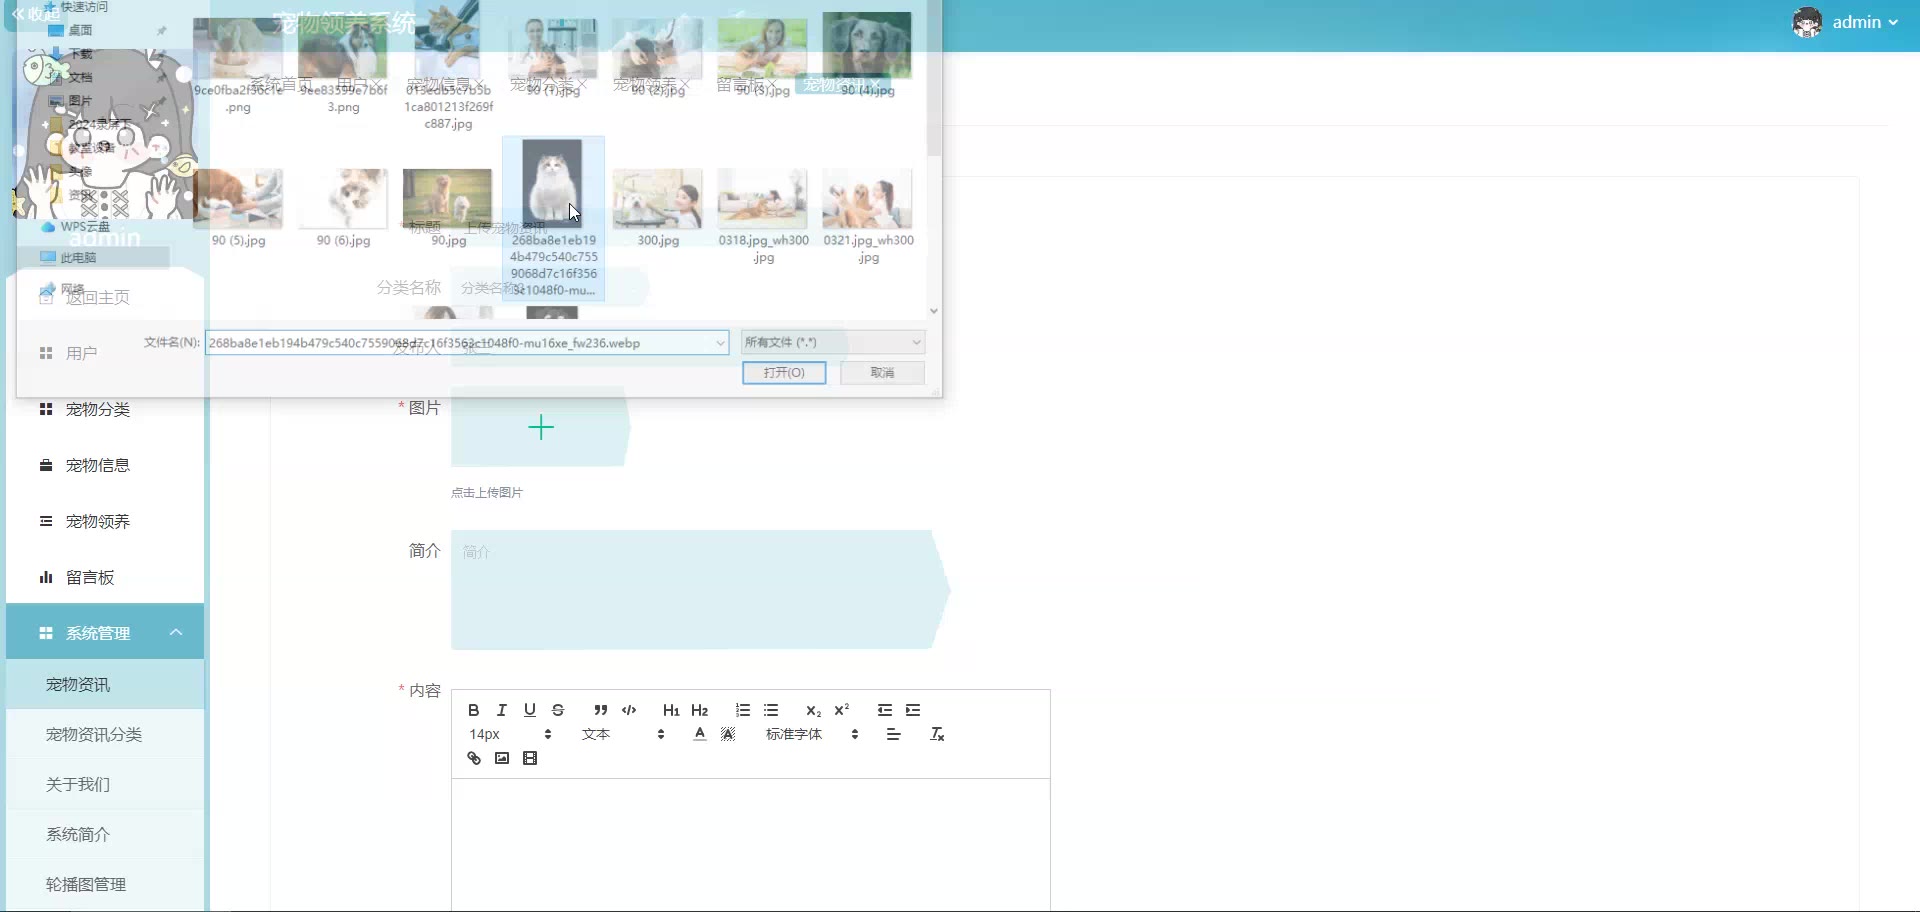Select 宠物资讯分类 in the sidebar
The height and width of the screenshot is (912, 1920).
(x=105, y=735)
